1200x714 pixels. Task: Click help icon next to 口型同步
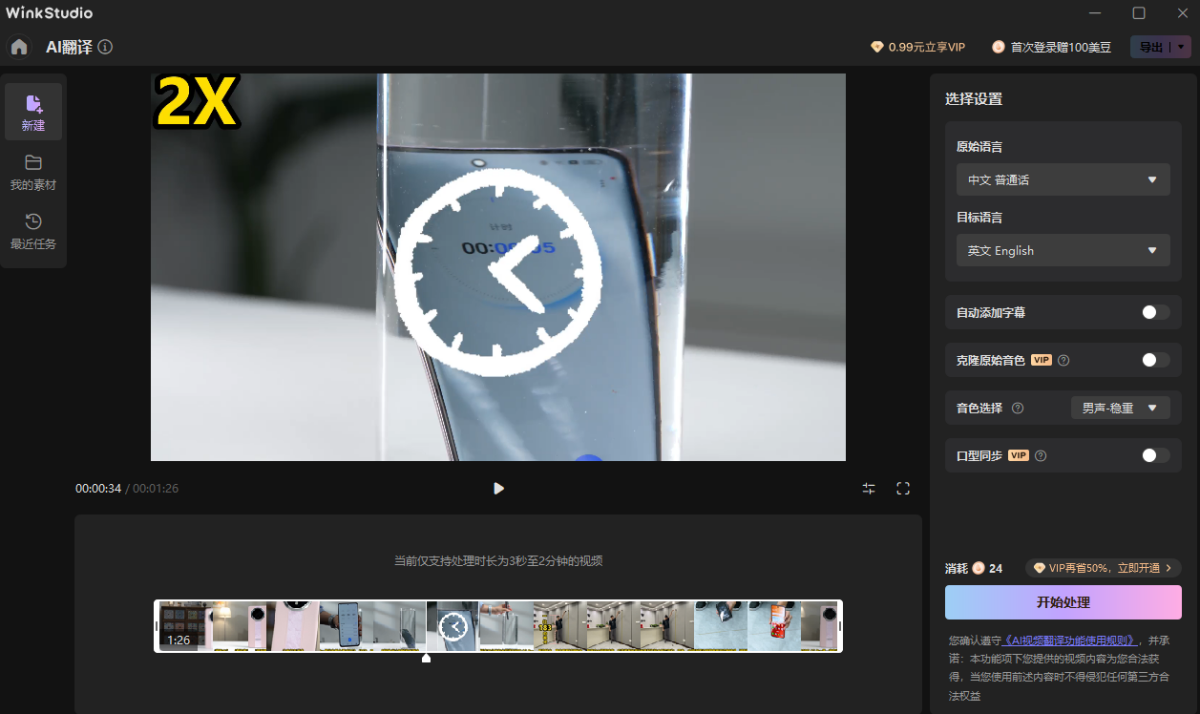coord(1041,455)
